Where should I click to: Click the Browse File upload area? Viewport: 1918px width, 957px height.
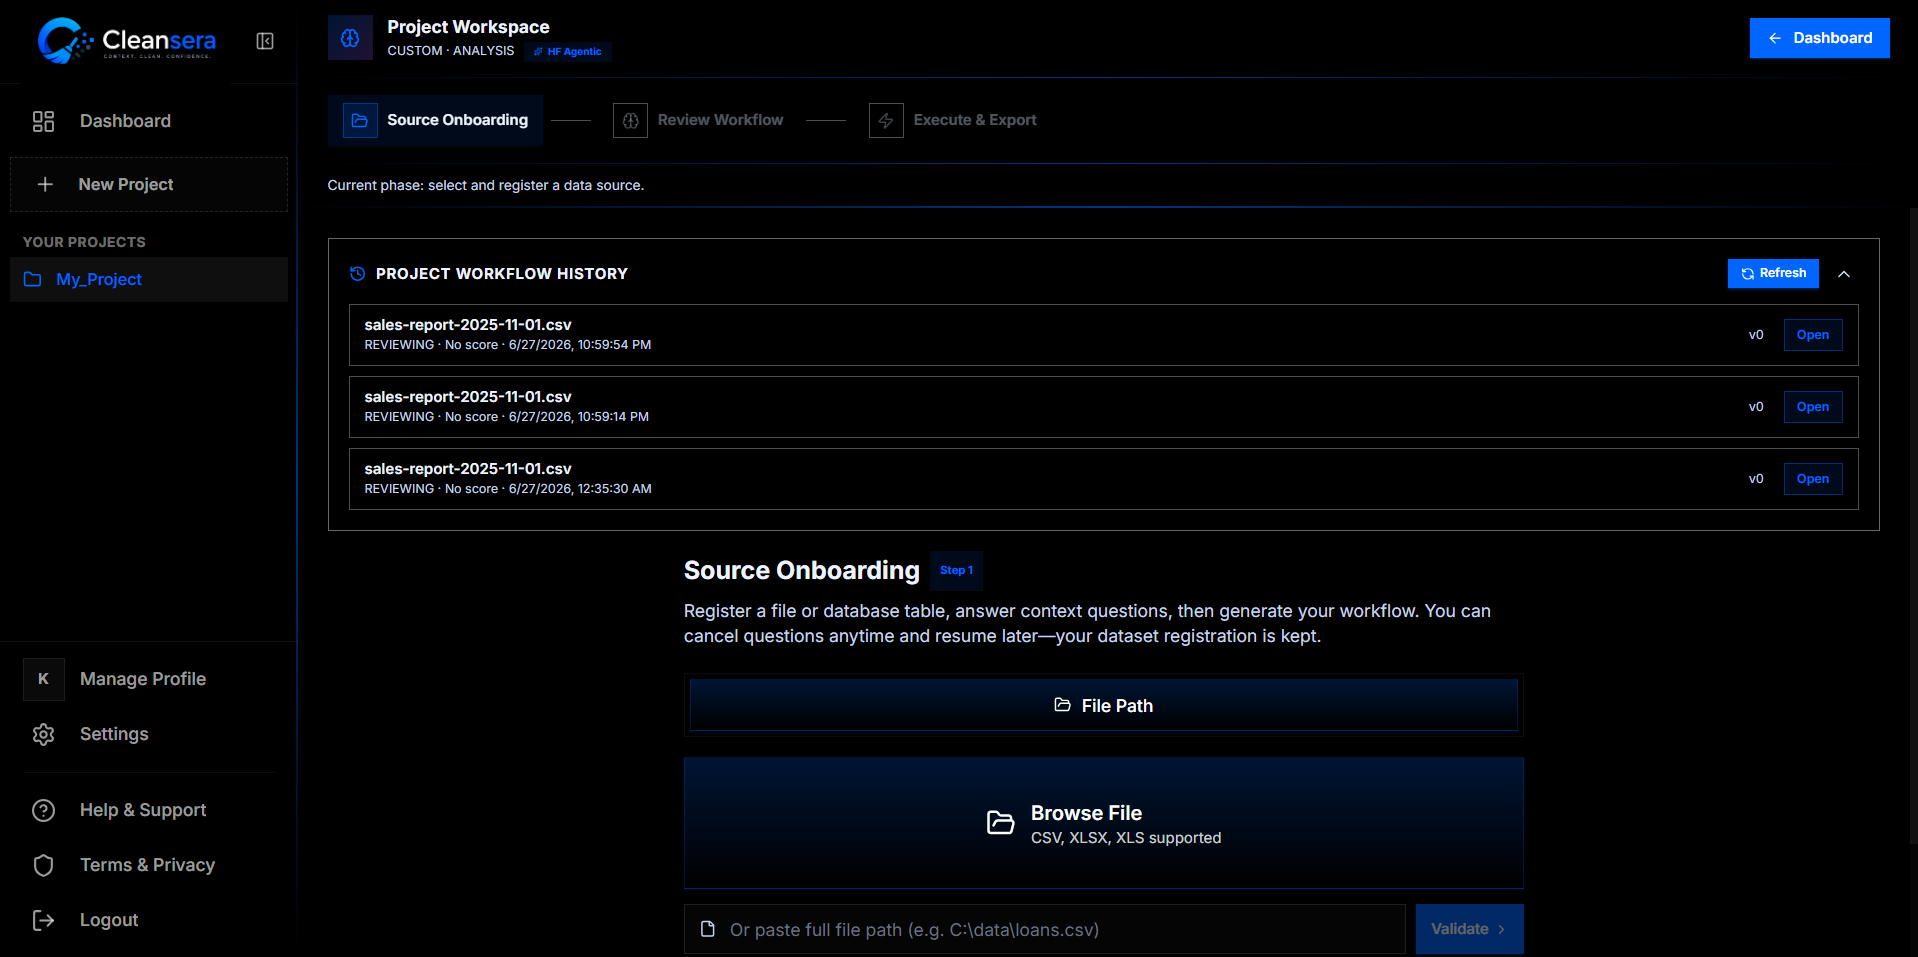[x=1103, y=824]
